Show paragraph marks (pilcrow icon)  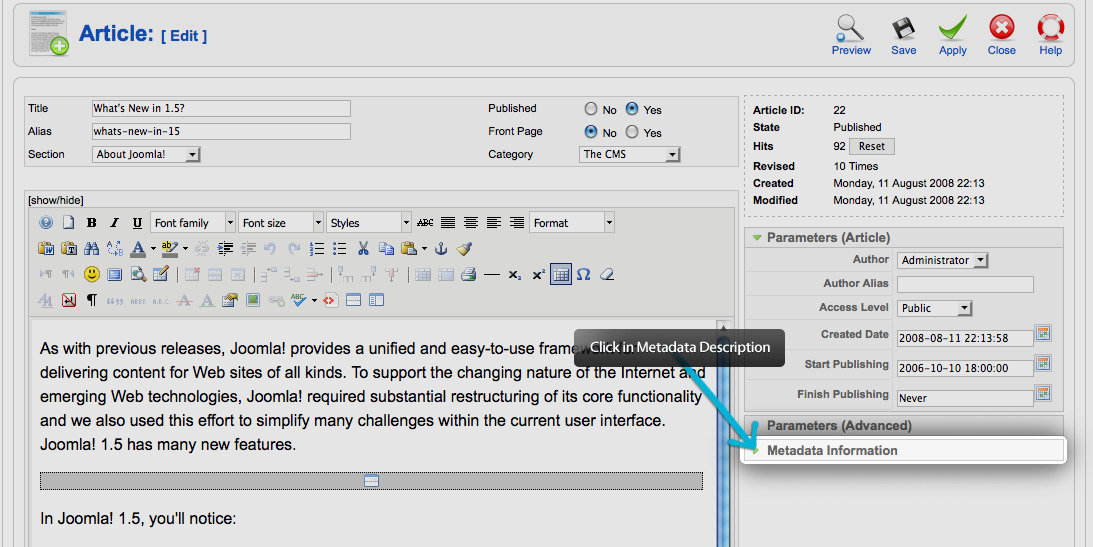click(x=91, y=300)
